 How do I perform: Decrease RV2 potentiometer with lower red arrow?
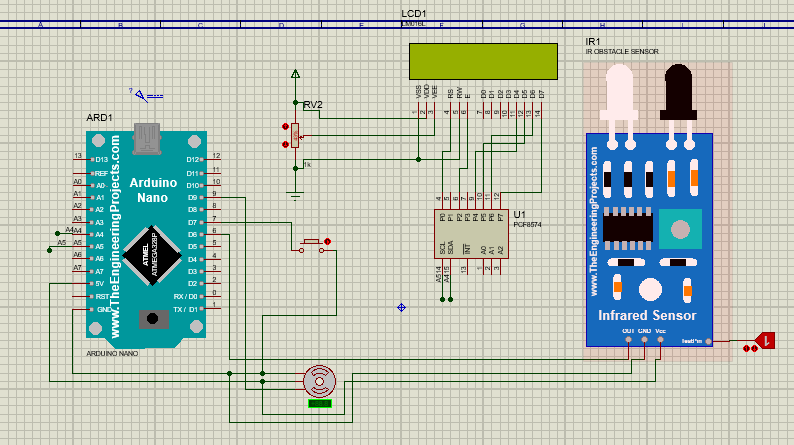click(285, 144)
